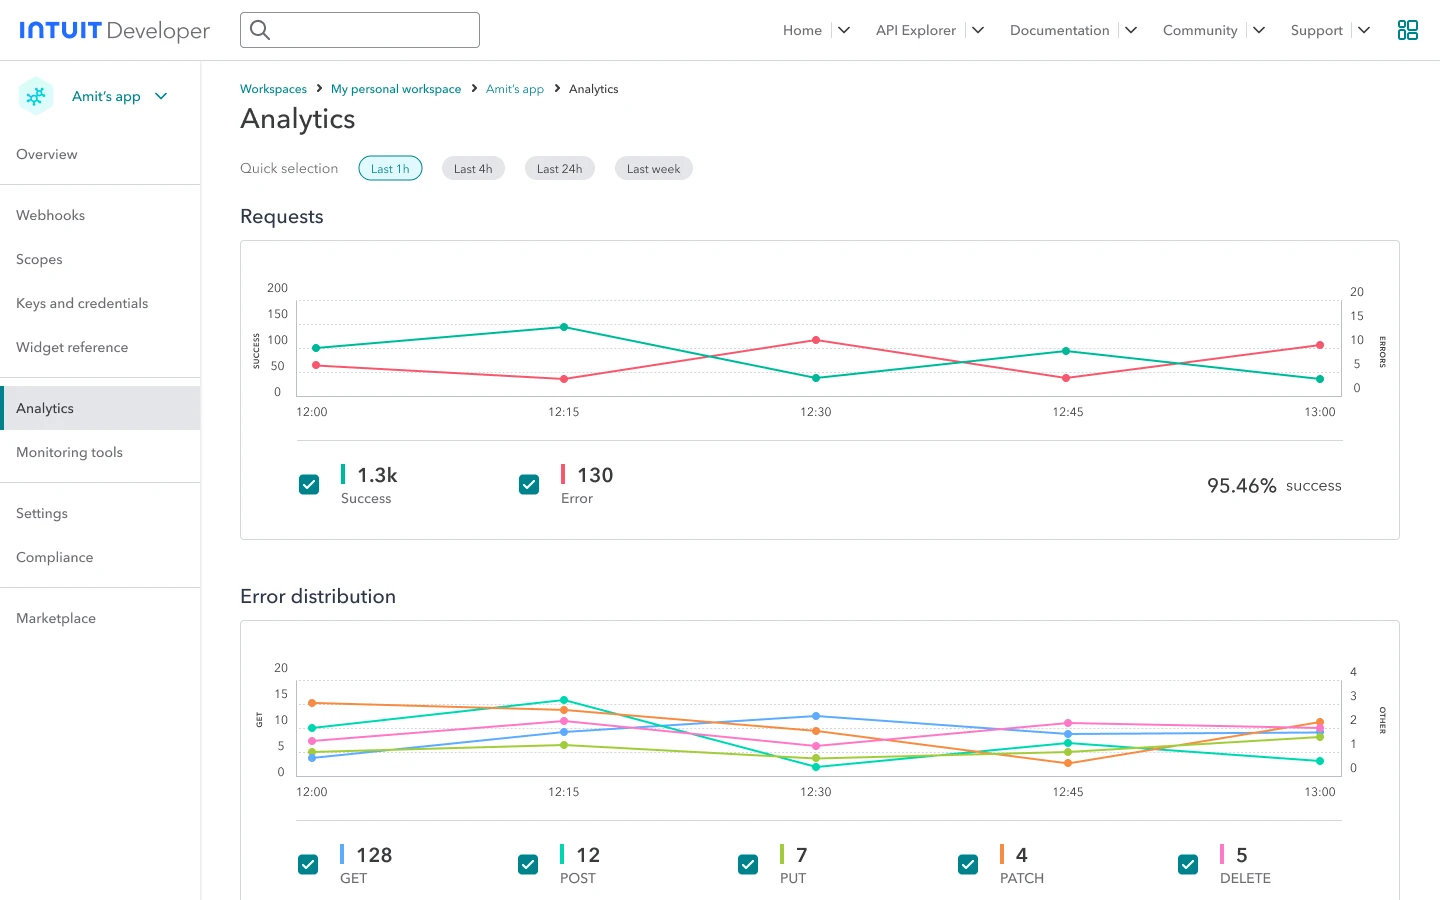Click the Home nav link
Screen dimensions: 1440x900
pyautogui.click(x=802, y=30)
